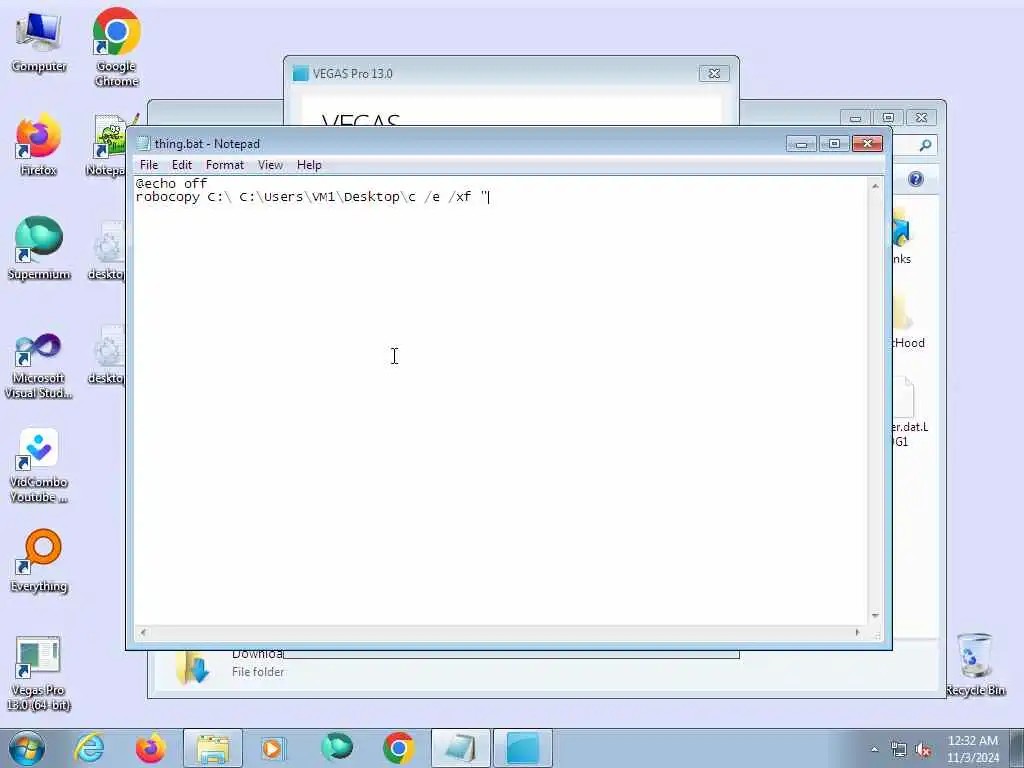This screenshot has width=1024, height=768.
Task: Click the VEGAS Pro 13.0 title bar icon
Action: tap(300, 73)
